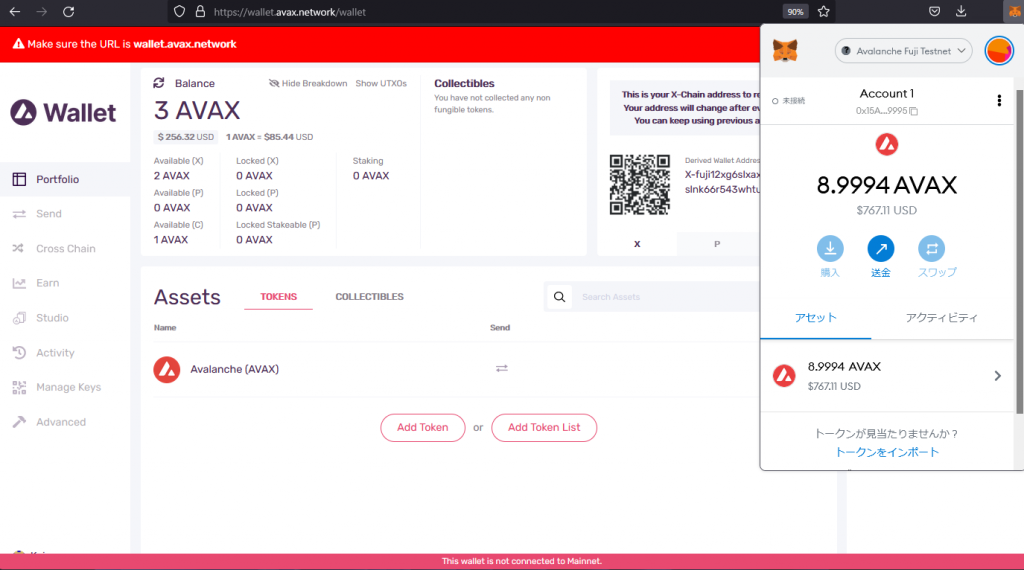Click the browser reload button

pos(68,12)
